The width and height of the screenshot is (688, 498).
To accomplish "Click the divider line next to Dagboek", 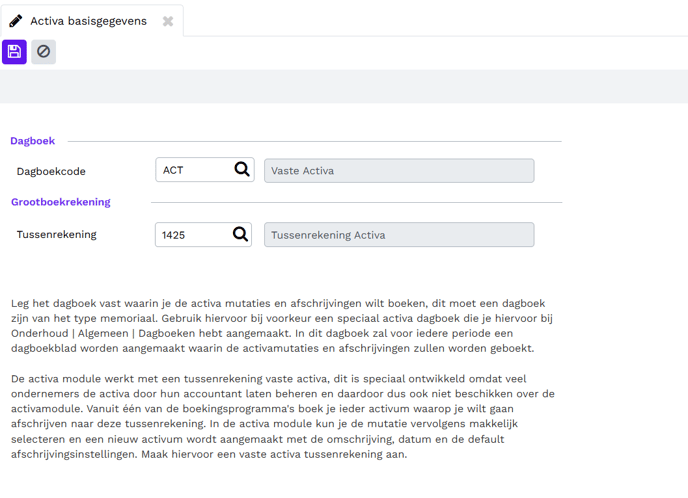I will tap(314, 141).
